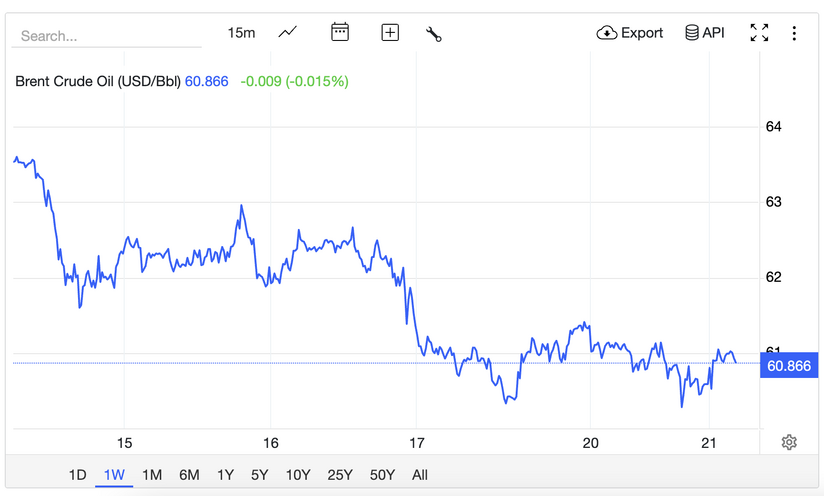Open the three-dot more options menu

[794, 33]
